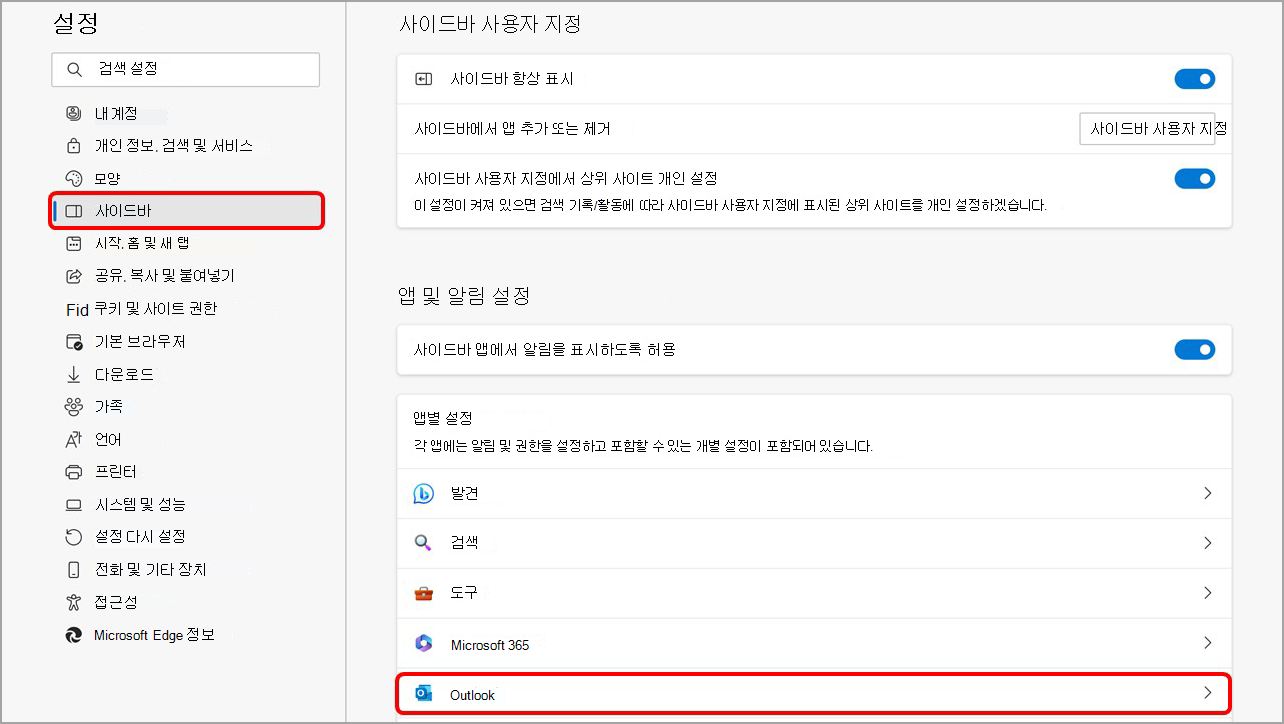The image size is (1284, 724).
Task: Open the 검색 app settings row
Action: 814,543
